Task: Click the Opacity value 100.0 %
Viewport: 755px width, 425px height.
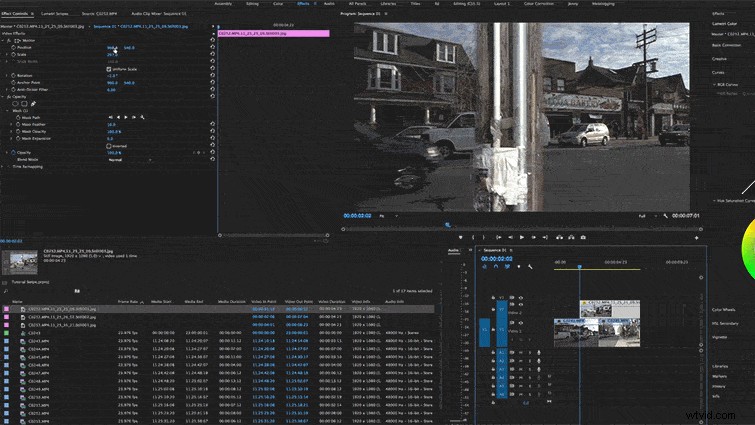Action: [x=114, y=153]
